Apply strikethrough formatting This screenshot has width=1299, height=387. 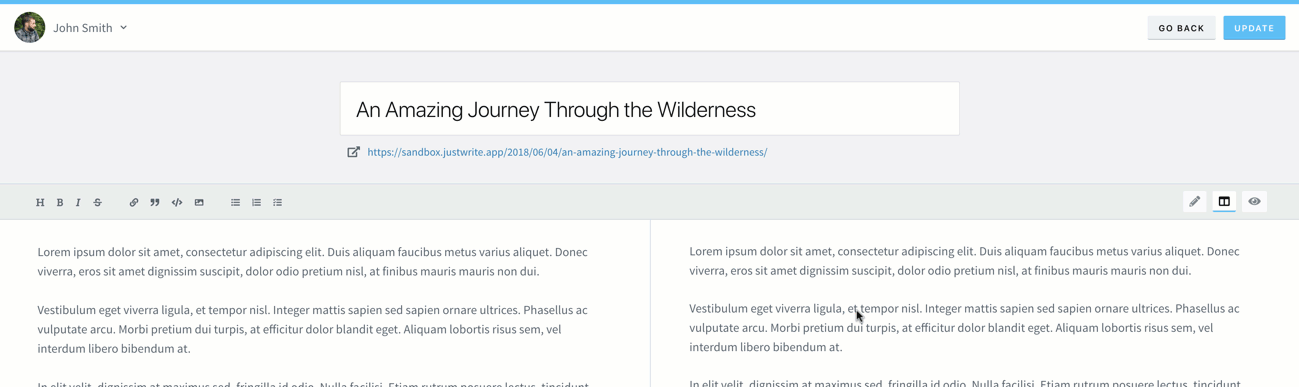(x=98, y=202)
